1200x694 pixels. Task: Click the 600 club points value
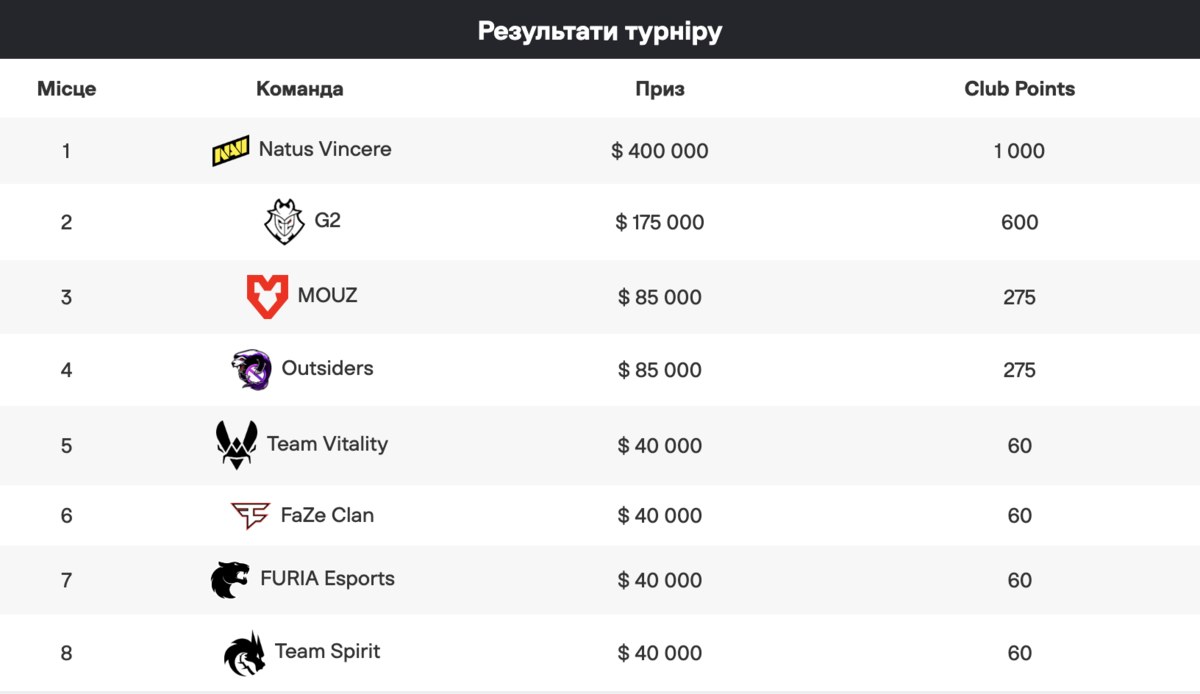(1020, 222)
